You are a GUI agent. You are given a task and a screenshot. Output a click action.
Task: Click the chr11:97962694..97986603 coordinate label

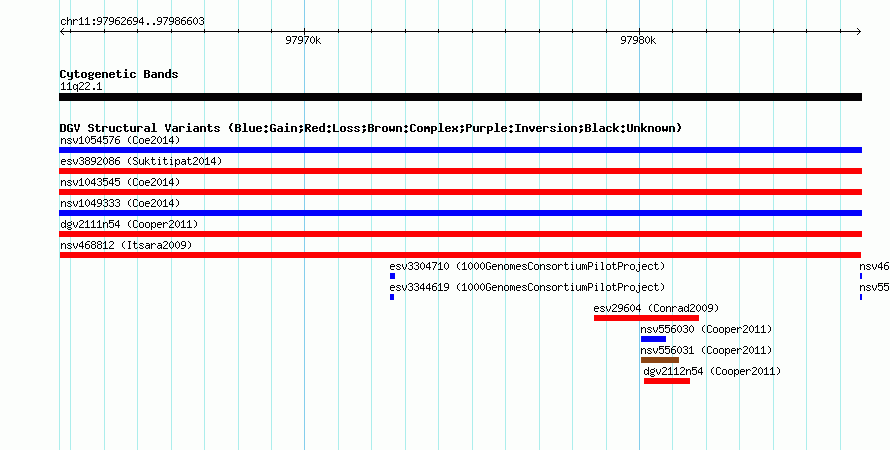132,22
